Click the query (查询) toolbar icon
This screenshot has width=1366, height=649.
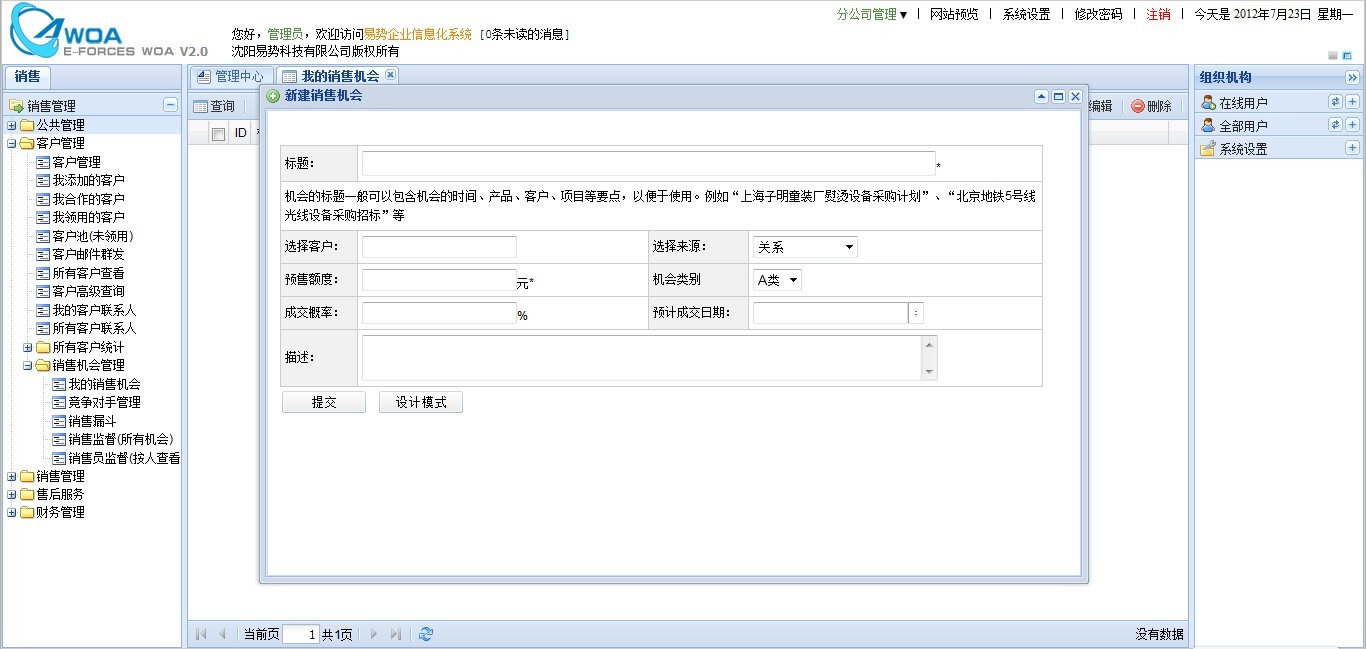(x=200, y=106)
